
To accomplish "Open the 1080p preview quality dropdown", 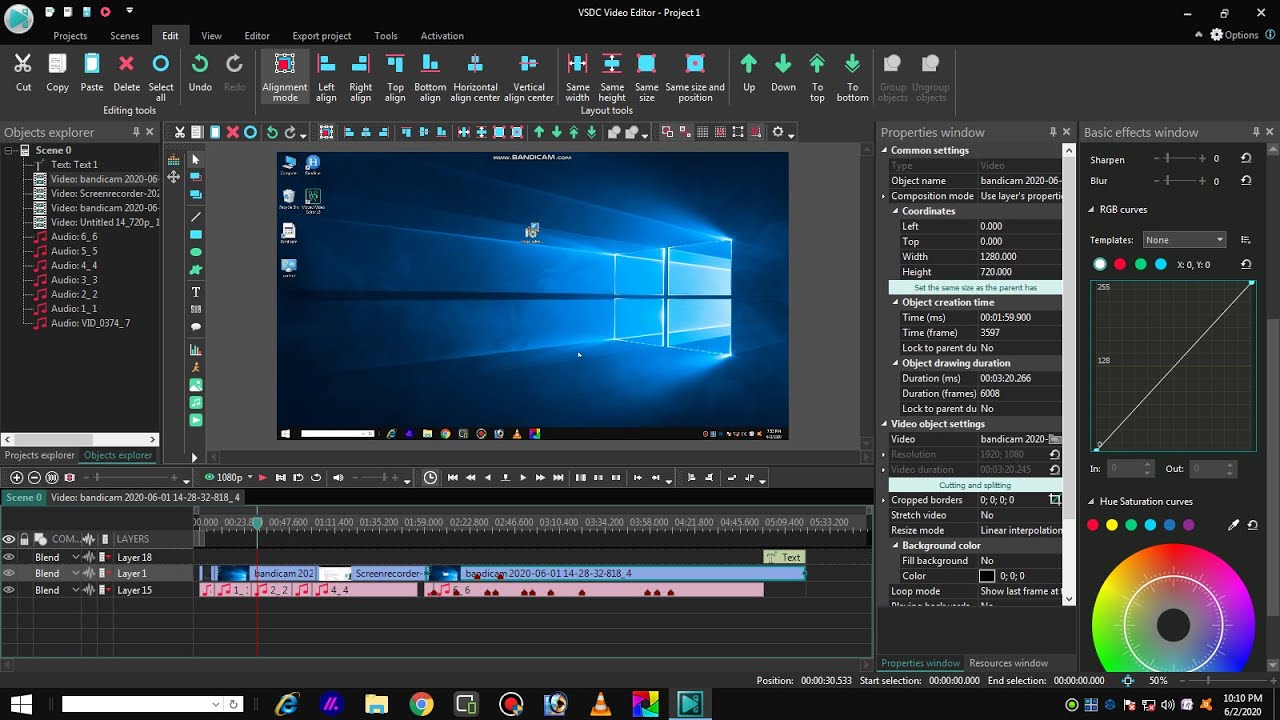I will [x=229, y=477].
